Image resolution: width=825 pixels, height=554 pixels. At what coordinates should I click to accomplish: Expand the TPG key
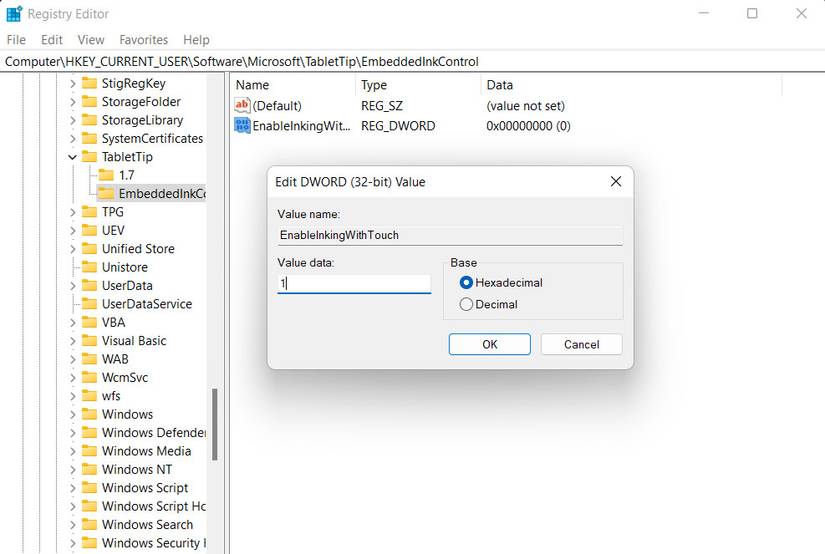point(73,212)
